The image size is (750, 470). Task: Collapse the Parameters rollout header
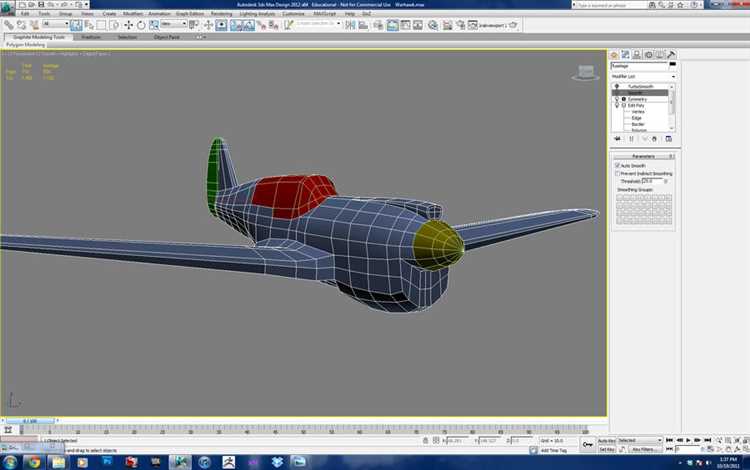(x=643, y=156)
